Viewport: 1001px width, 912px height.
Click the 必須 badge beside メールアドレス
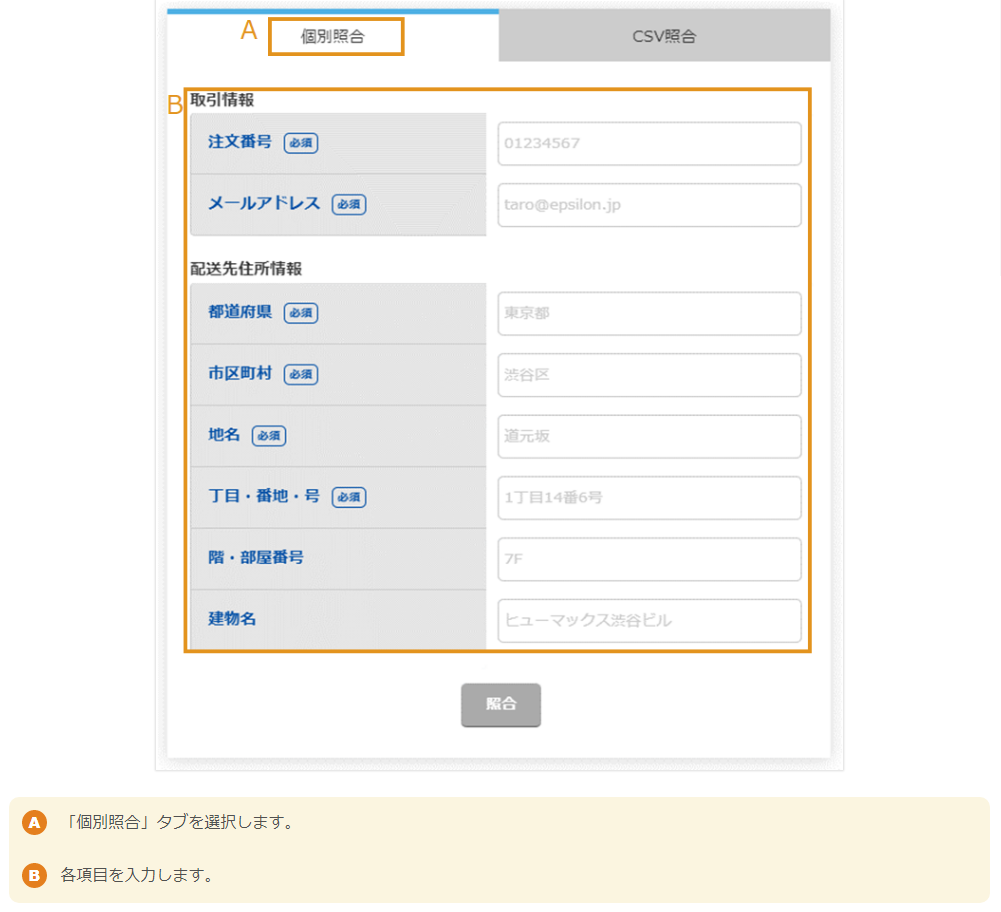(348, 204)
